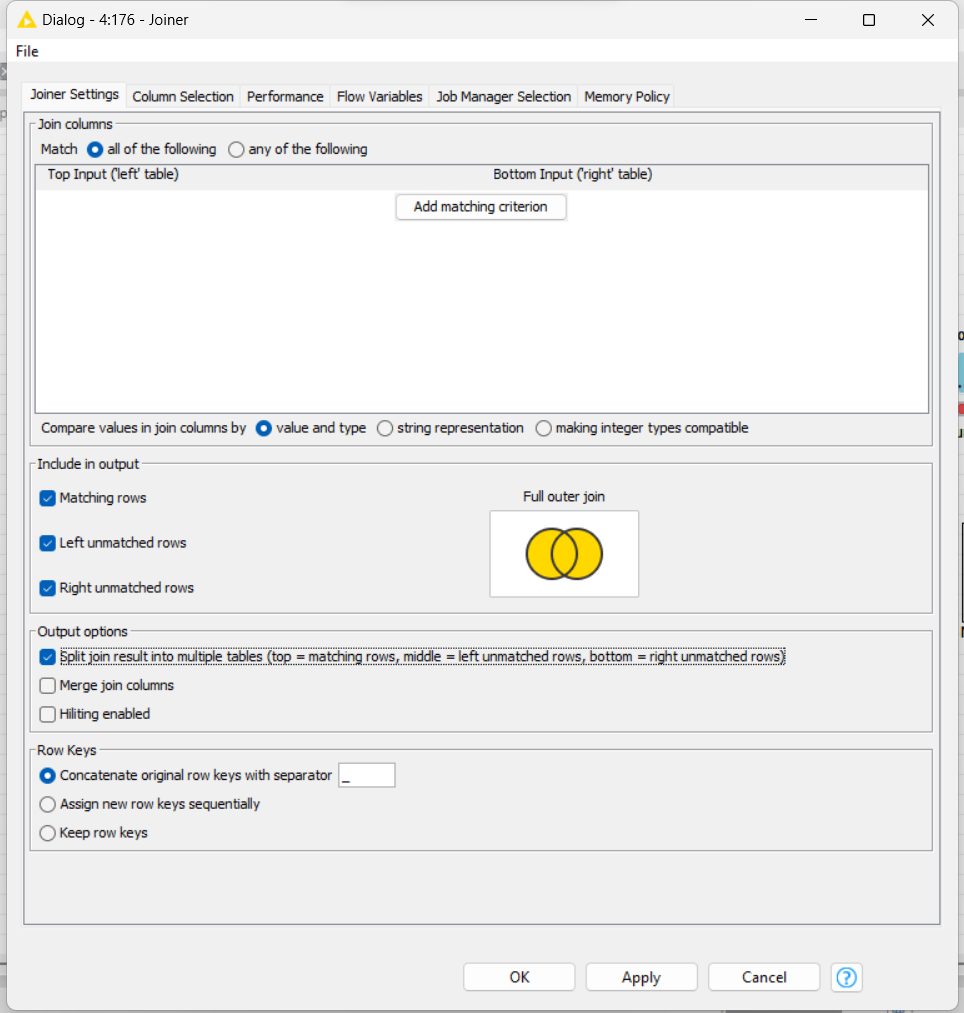Viewport: 964px width, 1013px height.
Task: Choose making integer types compatible option
Action: coord(543,428)
